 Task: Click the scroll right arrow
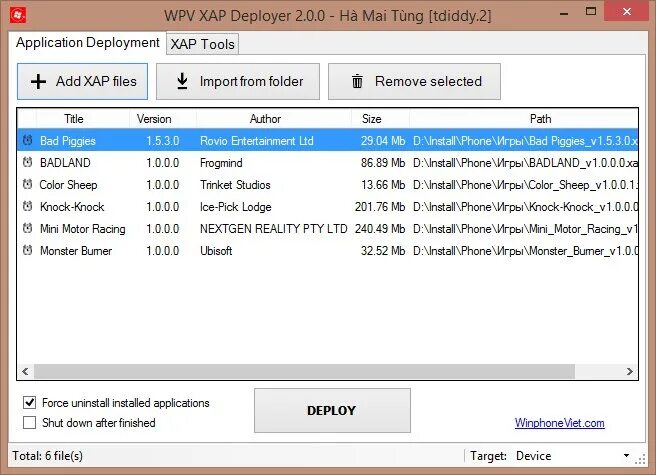630,371
